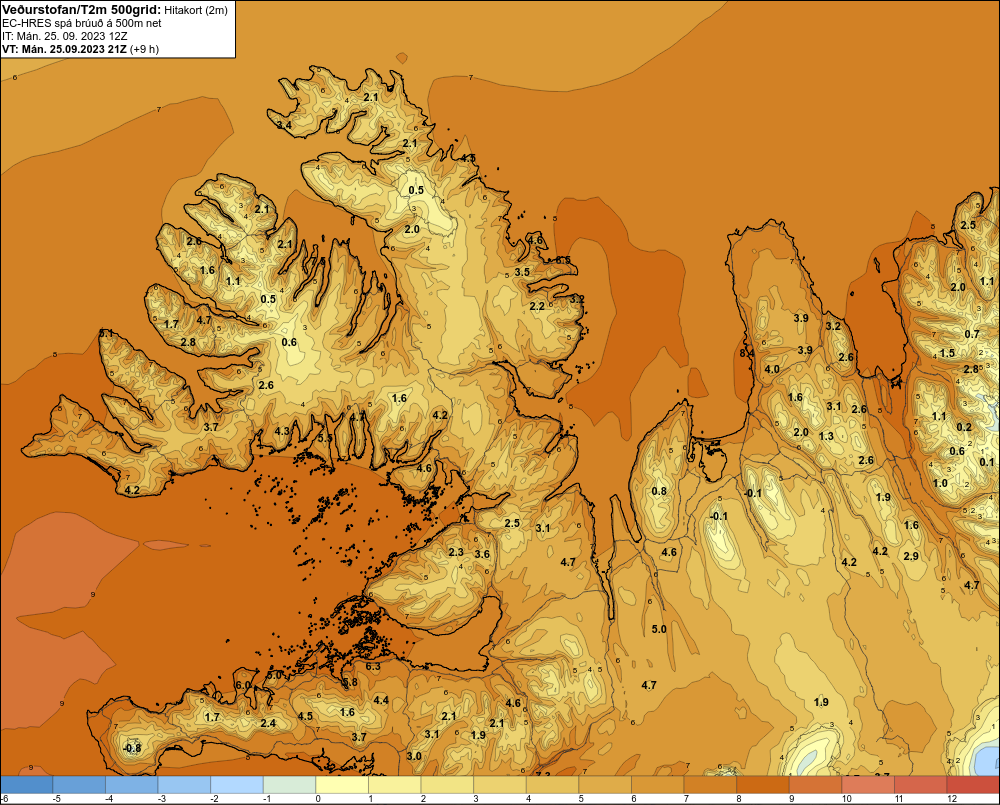Pick the legend swatch between 8 and 9

[x=763, y=785]
